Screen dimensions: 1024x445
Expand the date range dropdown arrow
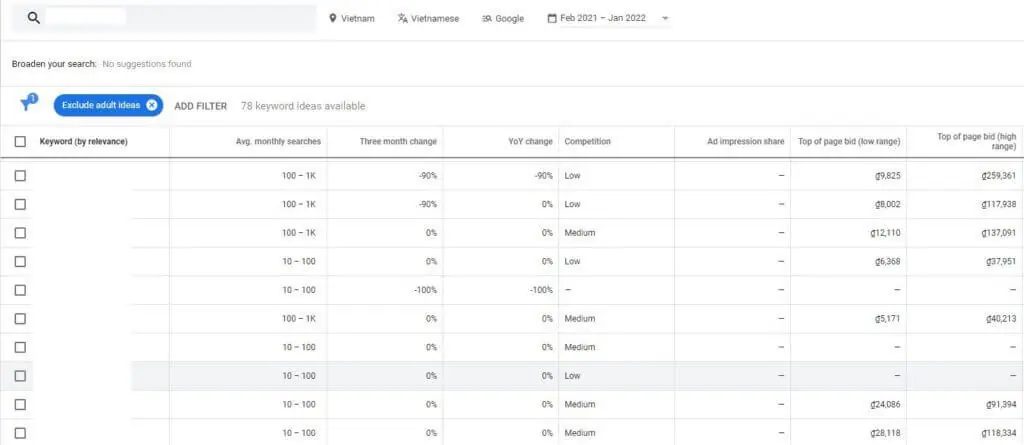pos(666,18)
